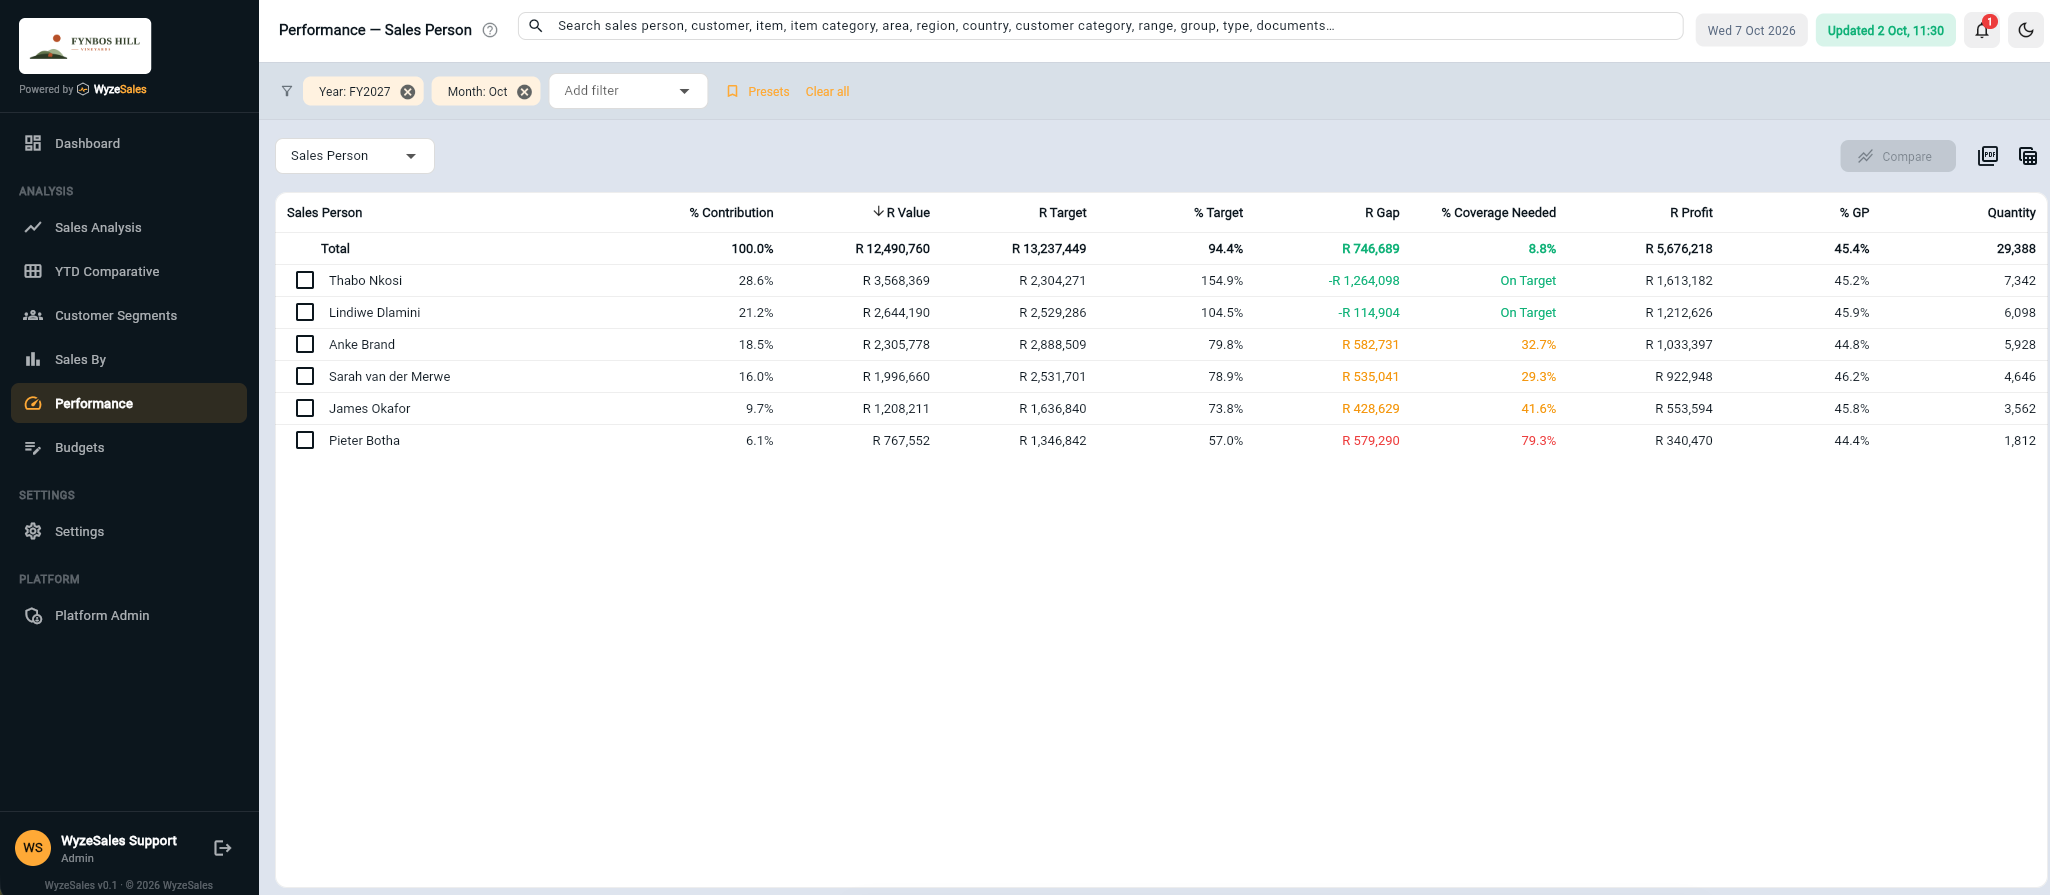Viewport: 2050px width, 895px height.
Task: Log out using the sign-out icon
Action: pyautogui.click(x=223, y=848)
